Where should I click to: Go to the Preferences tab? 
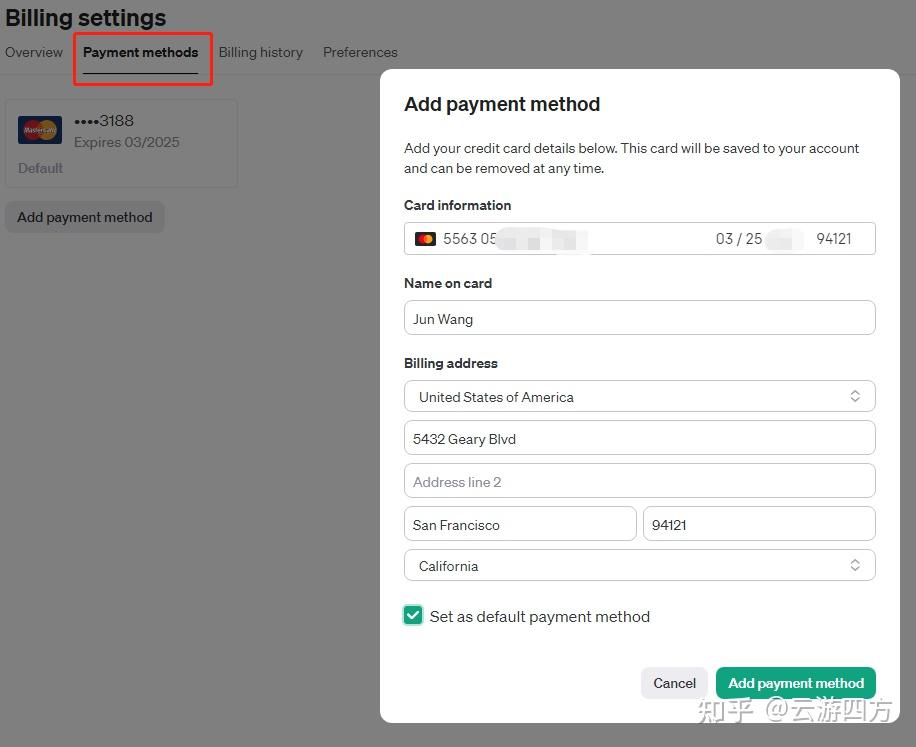pyautogui.click(x=360, y=52)
